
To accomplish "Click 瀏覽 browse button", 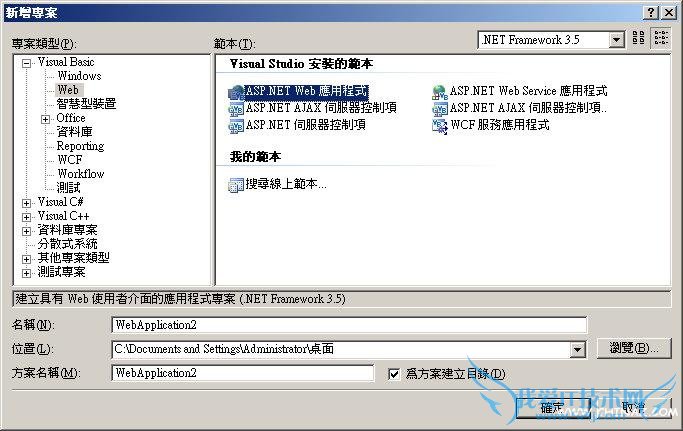I will click(634, 348).
